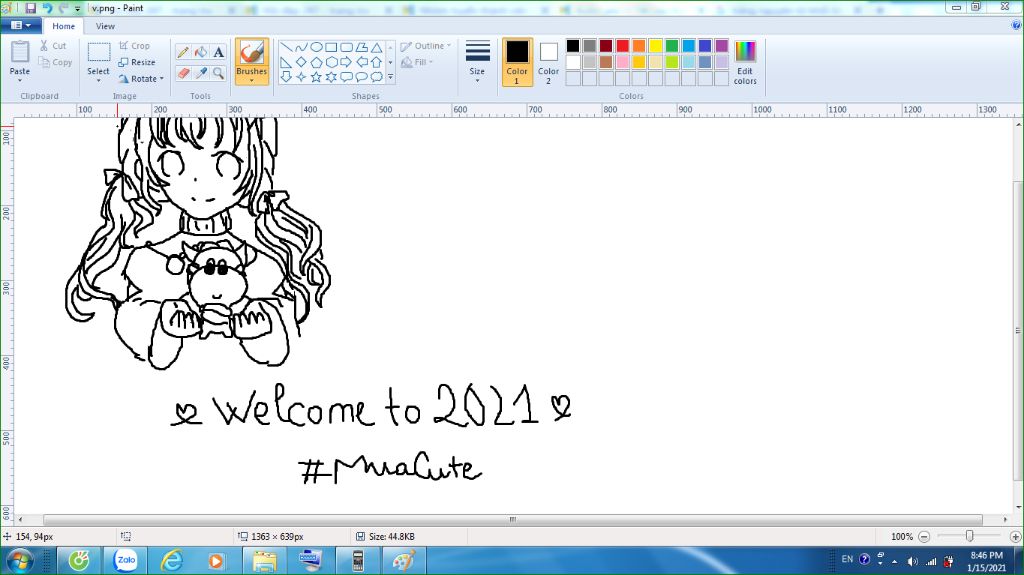Image resolution: width=1024 pixels, height=575 pixels.
Task: Open the Paint application menu button
Action: coord(21,25)
